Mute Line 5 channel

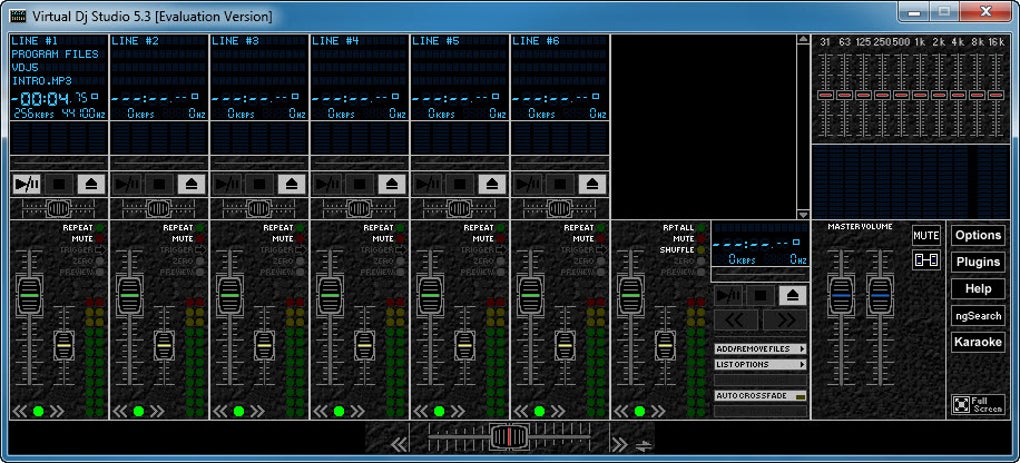tap(500, 239)
